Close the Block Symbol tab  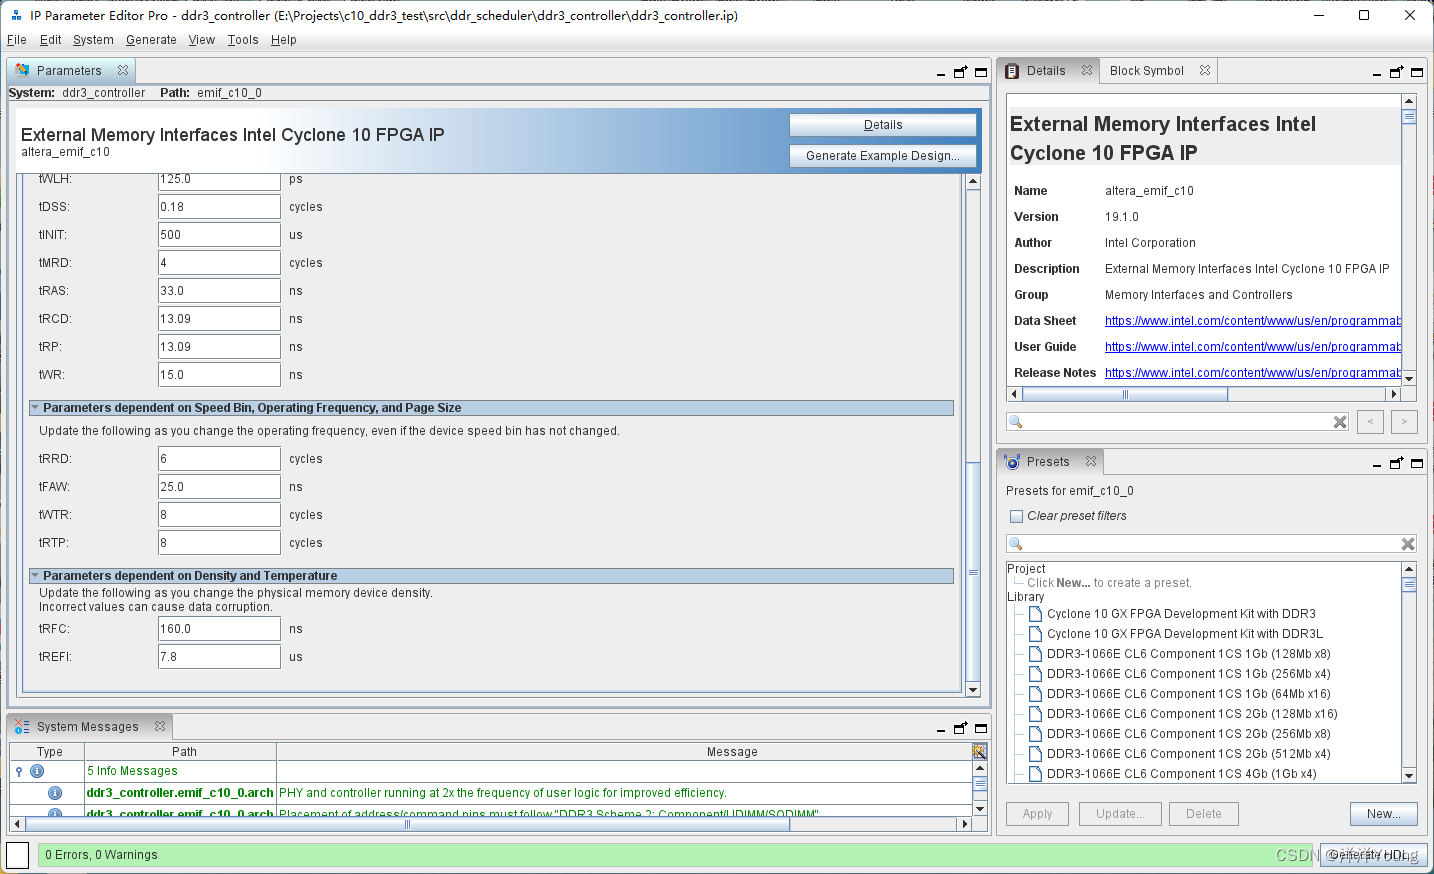pyautogui.click(x=1205, y=70)
